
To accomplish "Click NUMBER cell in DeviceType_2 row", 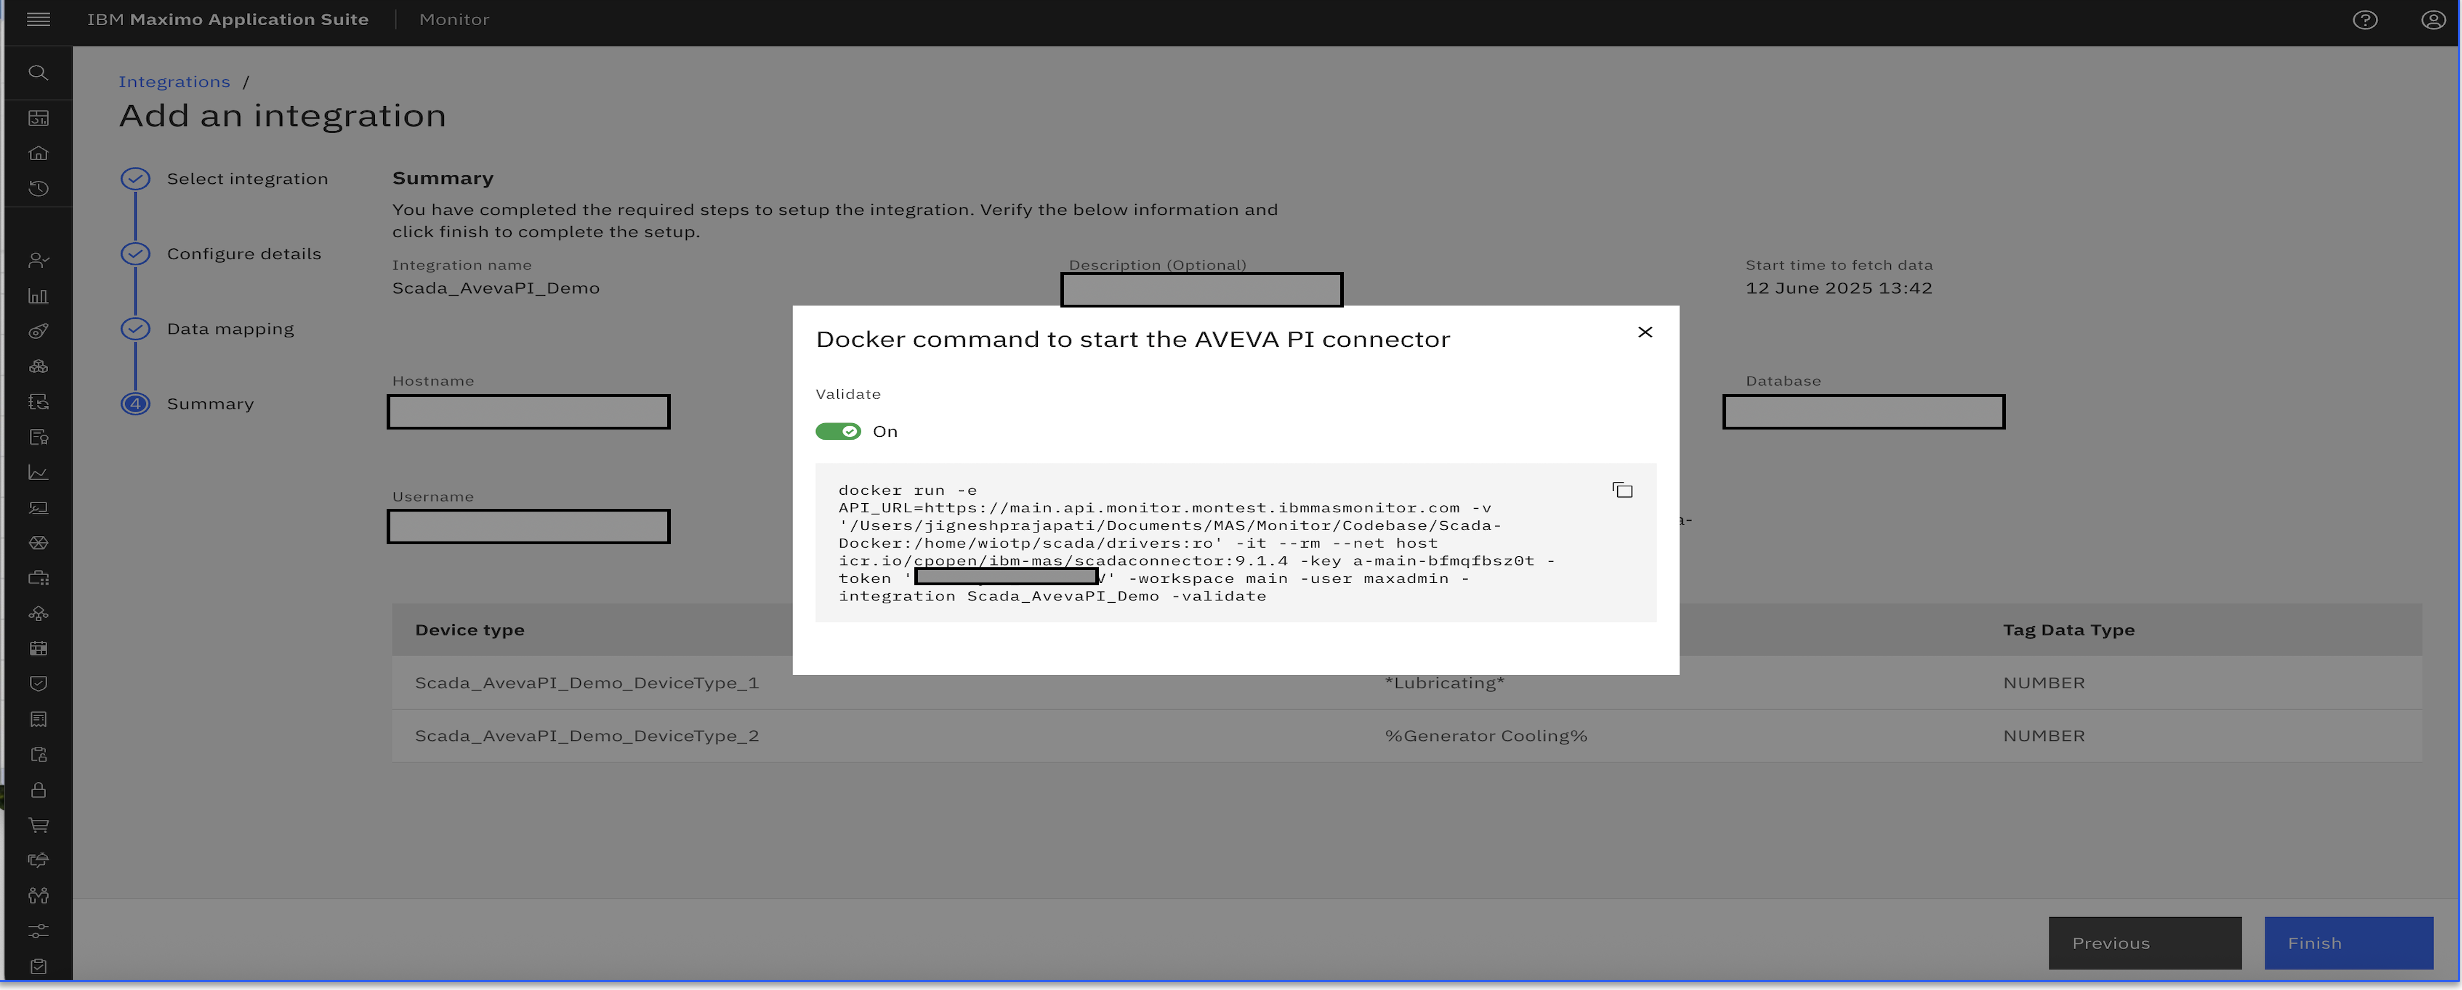I will tap(2044, 736).
